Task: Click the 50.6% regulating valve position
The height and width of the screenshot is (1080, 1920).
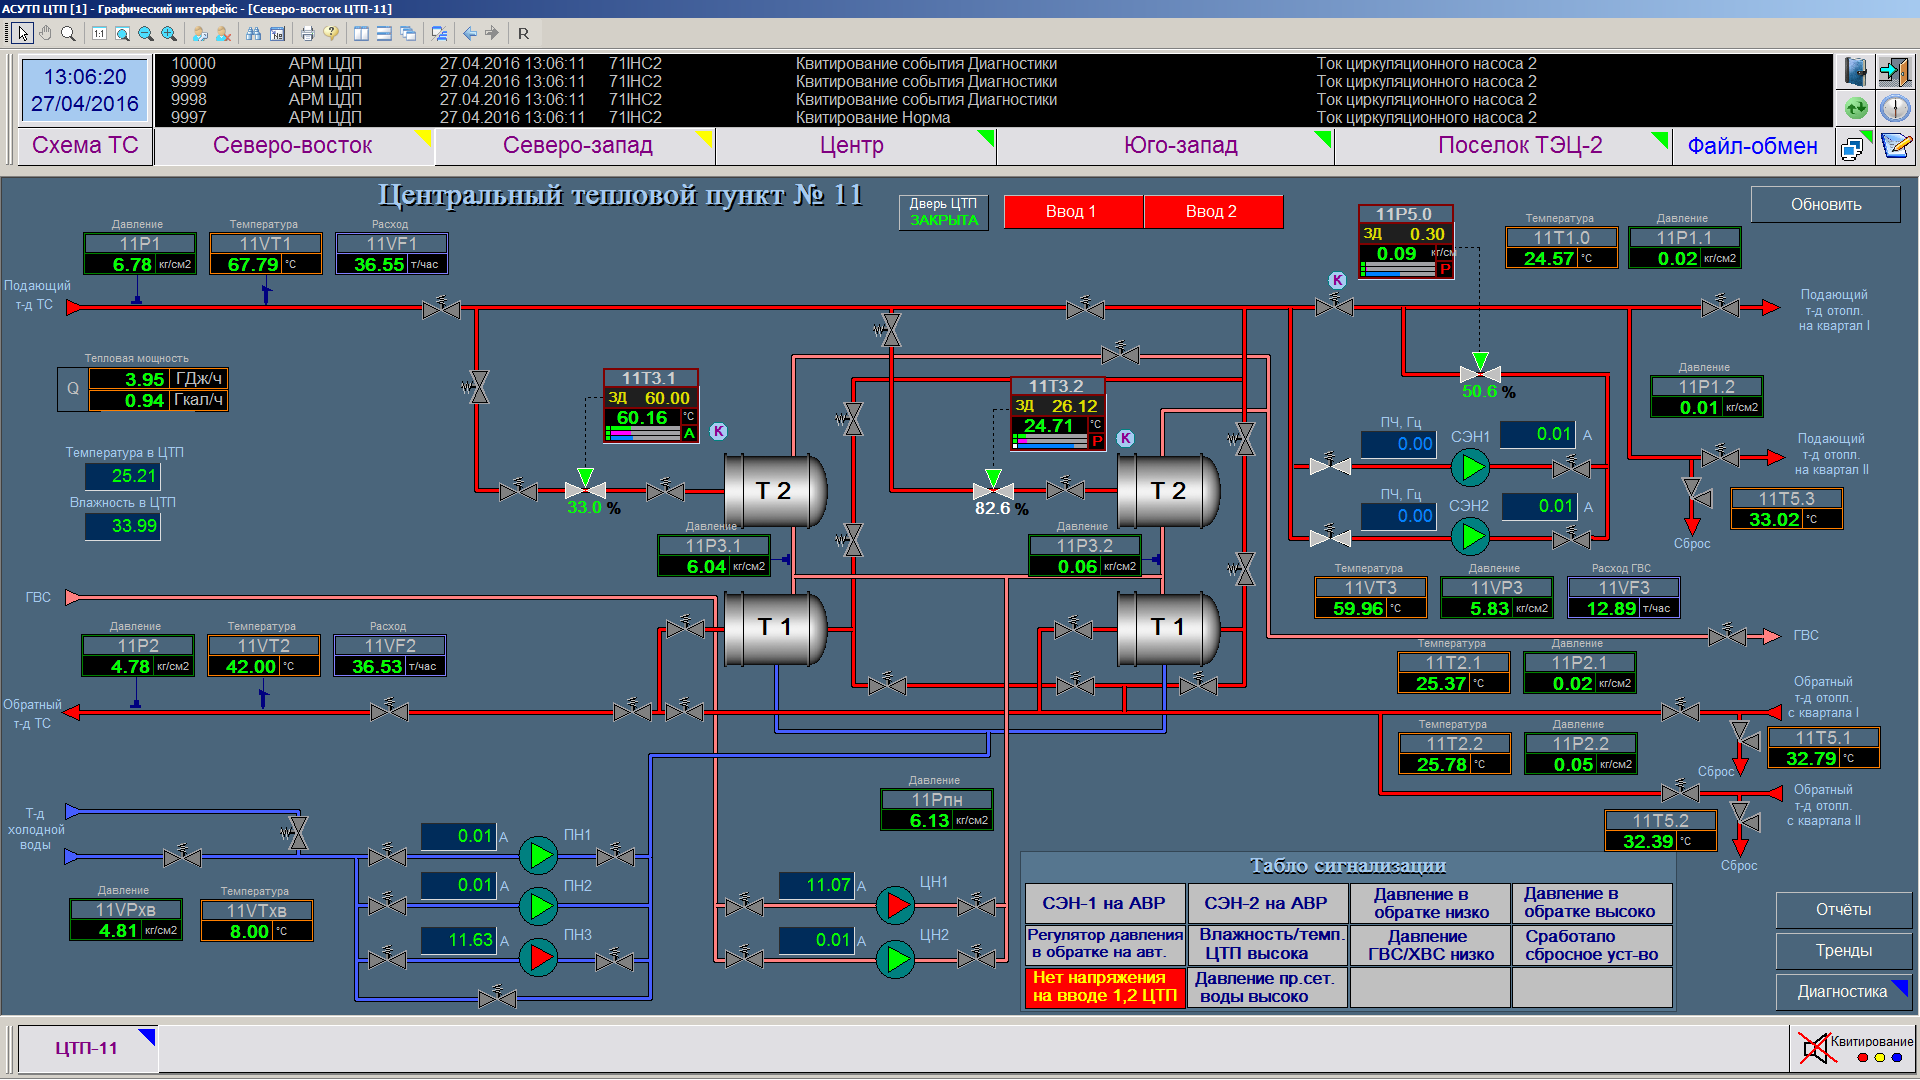Action: (1480, 392)
